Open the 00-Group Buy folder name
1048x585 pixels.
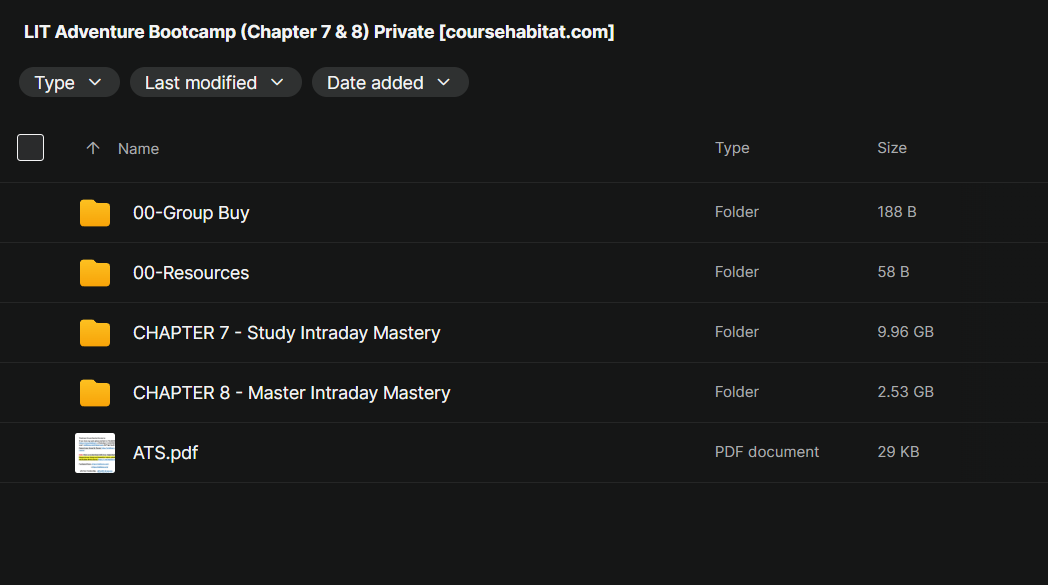click(x=191, y=213)
